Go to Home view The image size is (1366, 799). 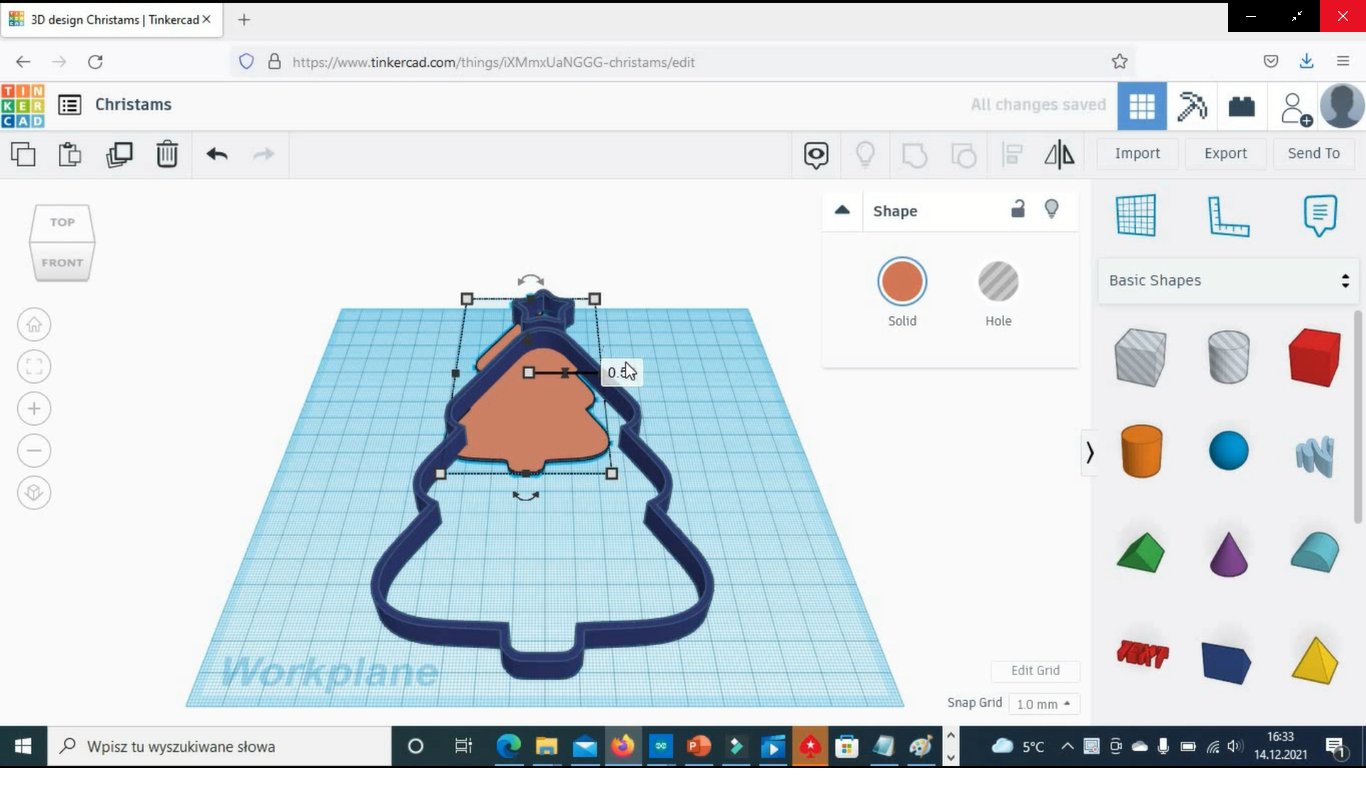coord(34,325)
